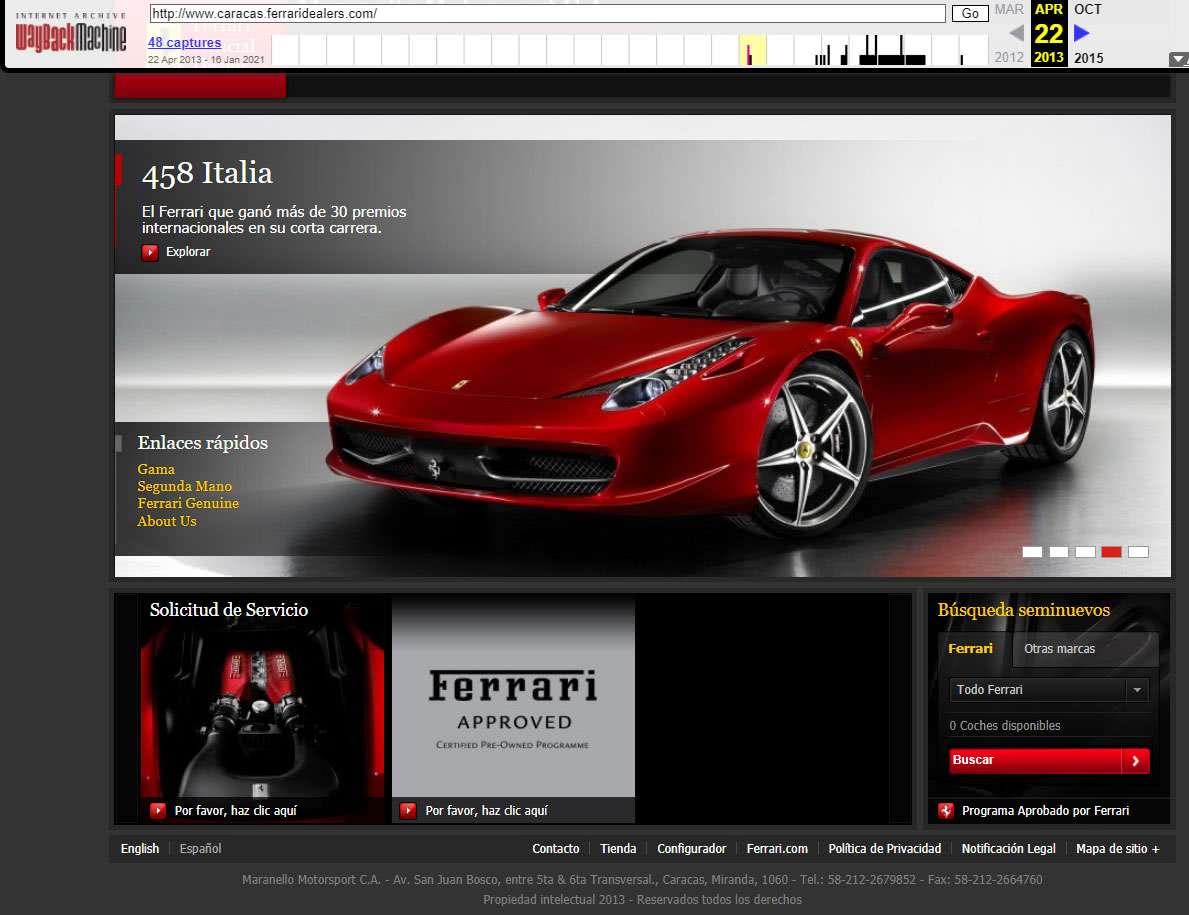Select the first slideshow indicator
Screen dimensions: 1189x915
(1032, 552)
